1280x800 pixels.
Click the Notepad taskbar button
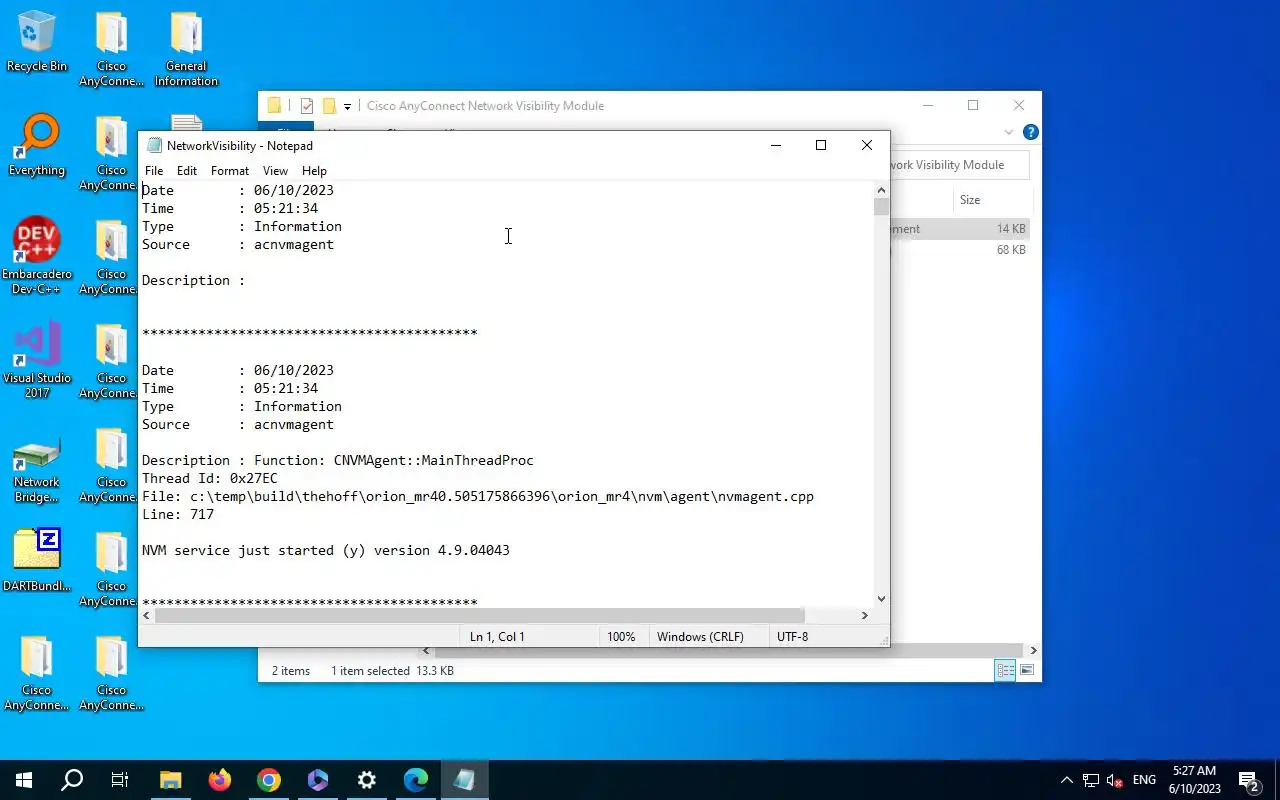click(465, 780)
